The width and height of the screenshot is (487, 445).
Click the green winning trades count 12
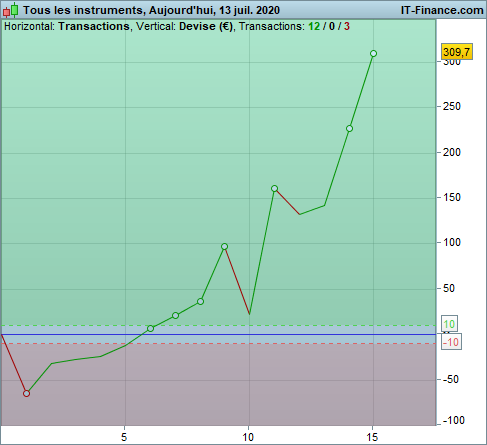[314, 26]
